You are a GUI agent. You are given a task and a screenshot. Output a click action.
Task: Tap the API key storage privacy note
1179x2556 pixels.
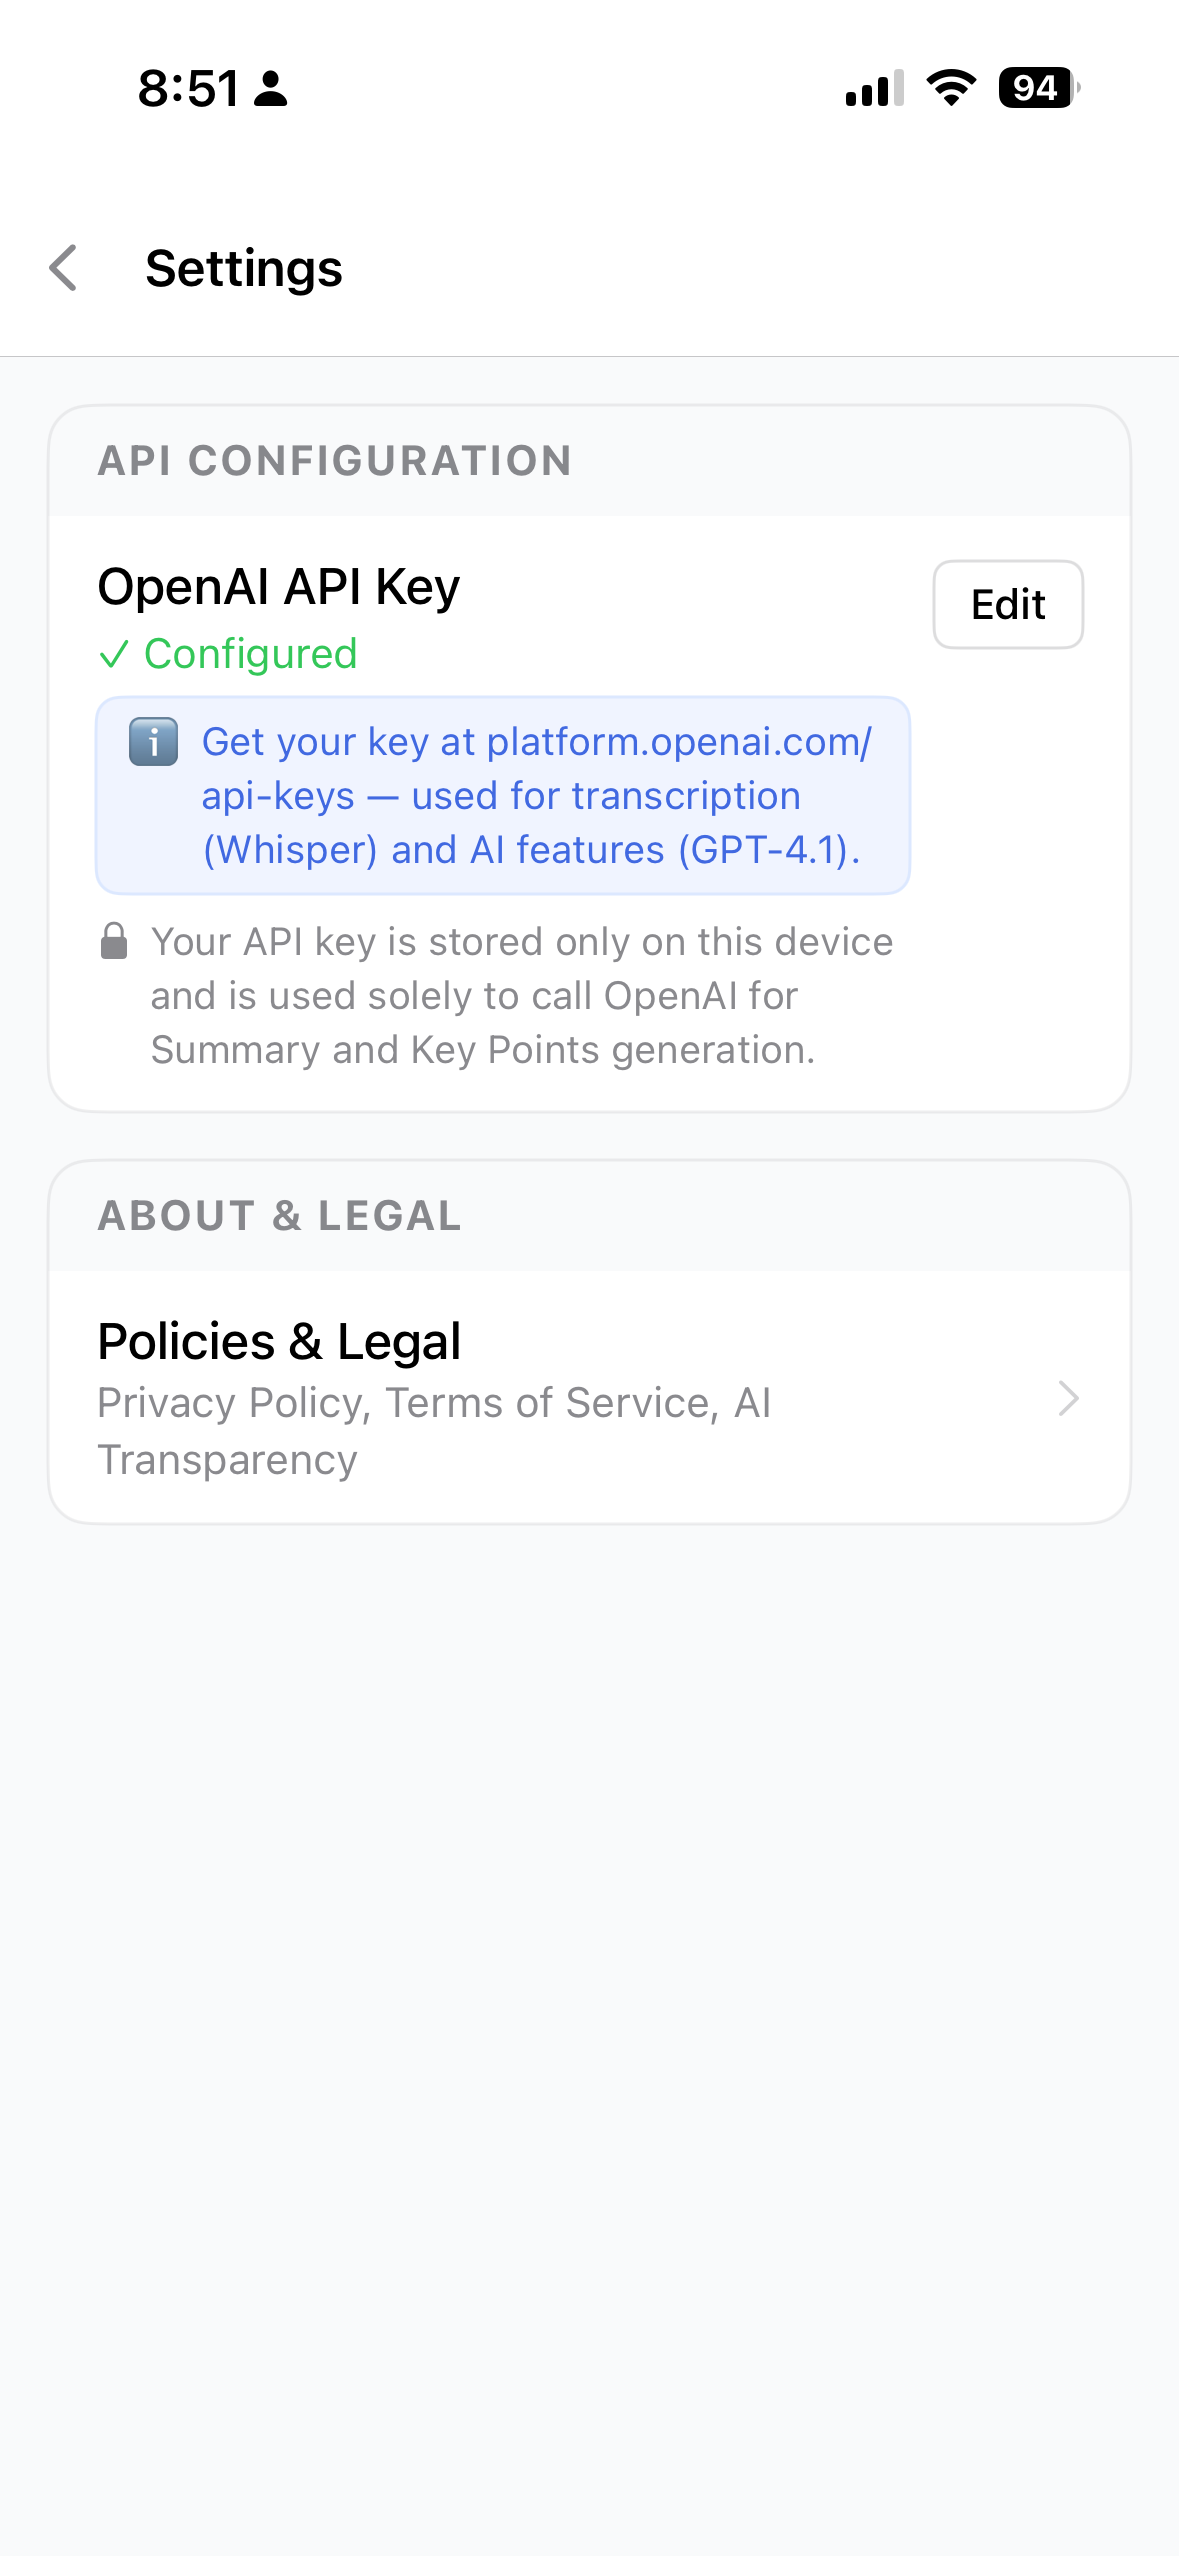[521, 996]
